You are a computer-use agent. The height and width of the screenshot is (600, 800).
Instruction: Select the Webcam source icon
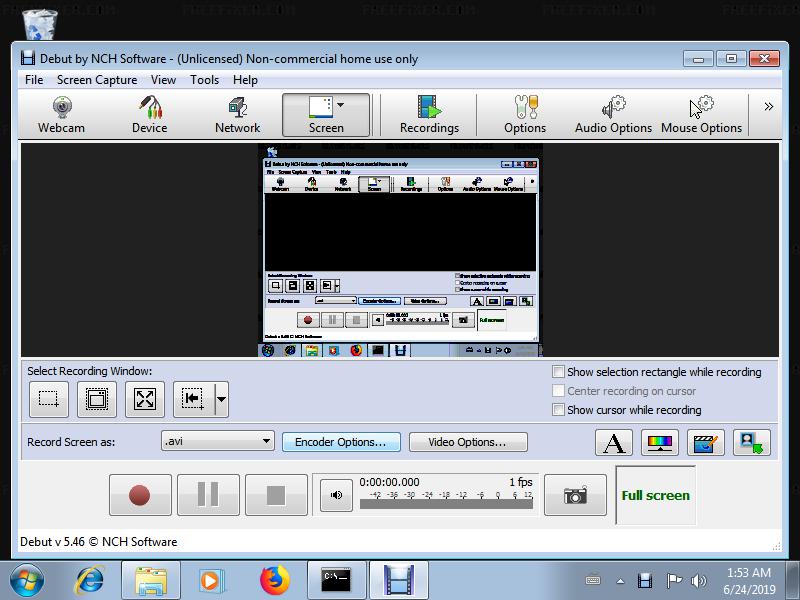coord(61,115)
